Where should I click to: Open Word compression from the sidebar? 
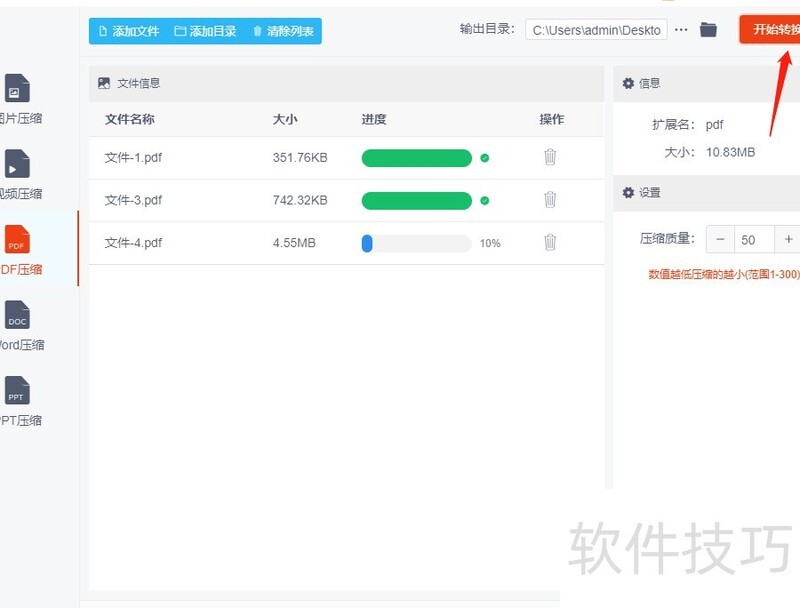(17, 316)
